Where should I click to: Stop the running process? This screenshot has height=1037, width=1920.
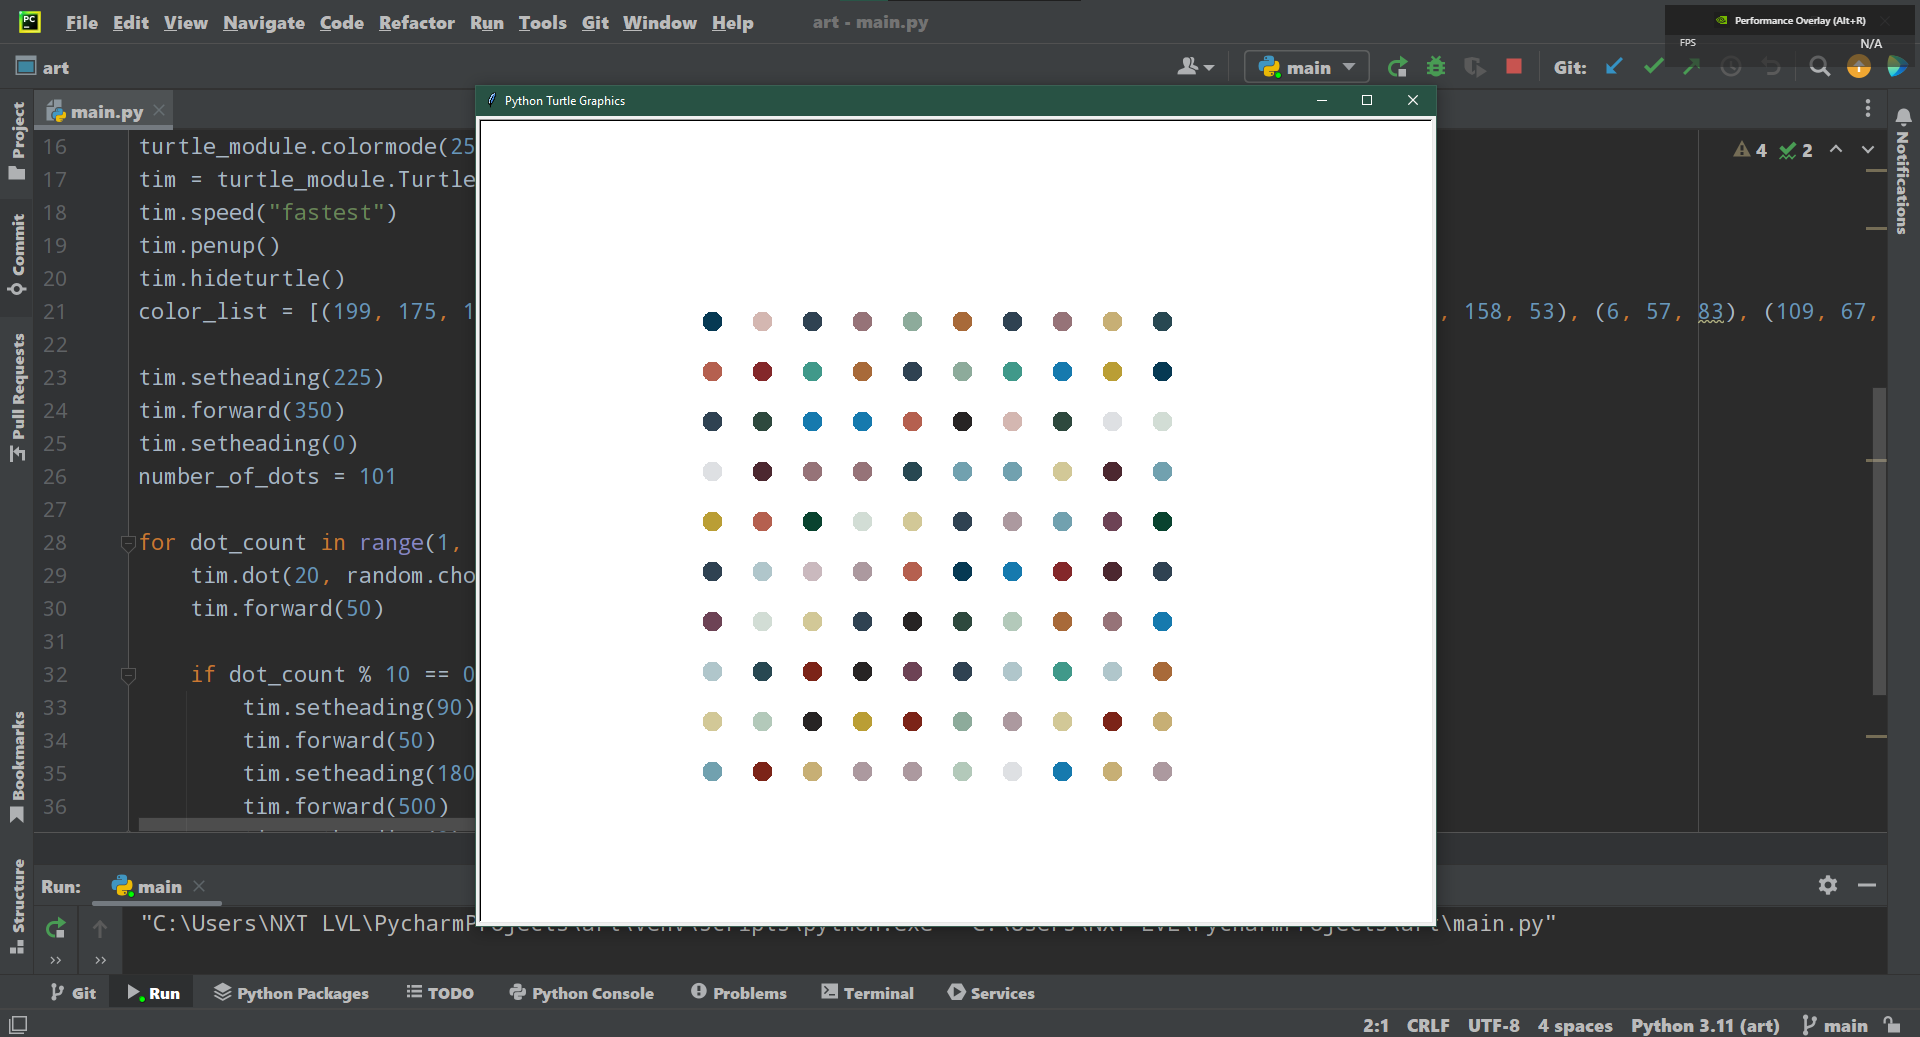point(1513,67)
